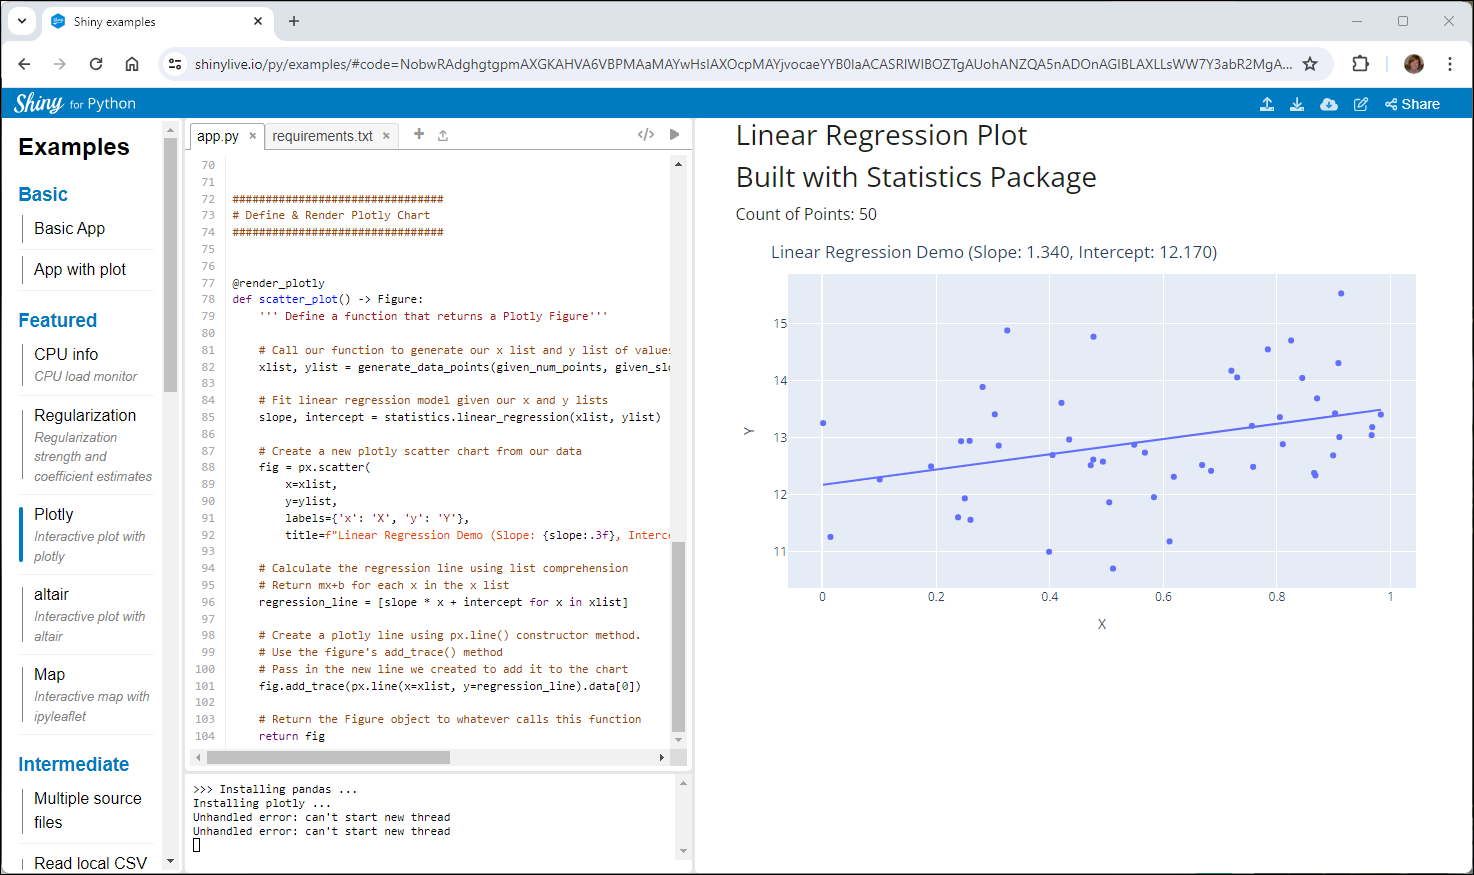Click the Intermediate section heading

coord(73,764)
